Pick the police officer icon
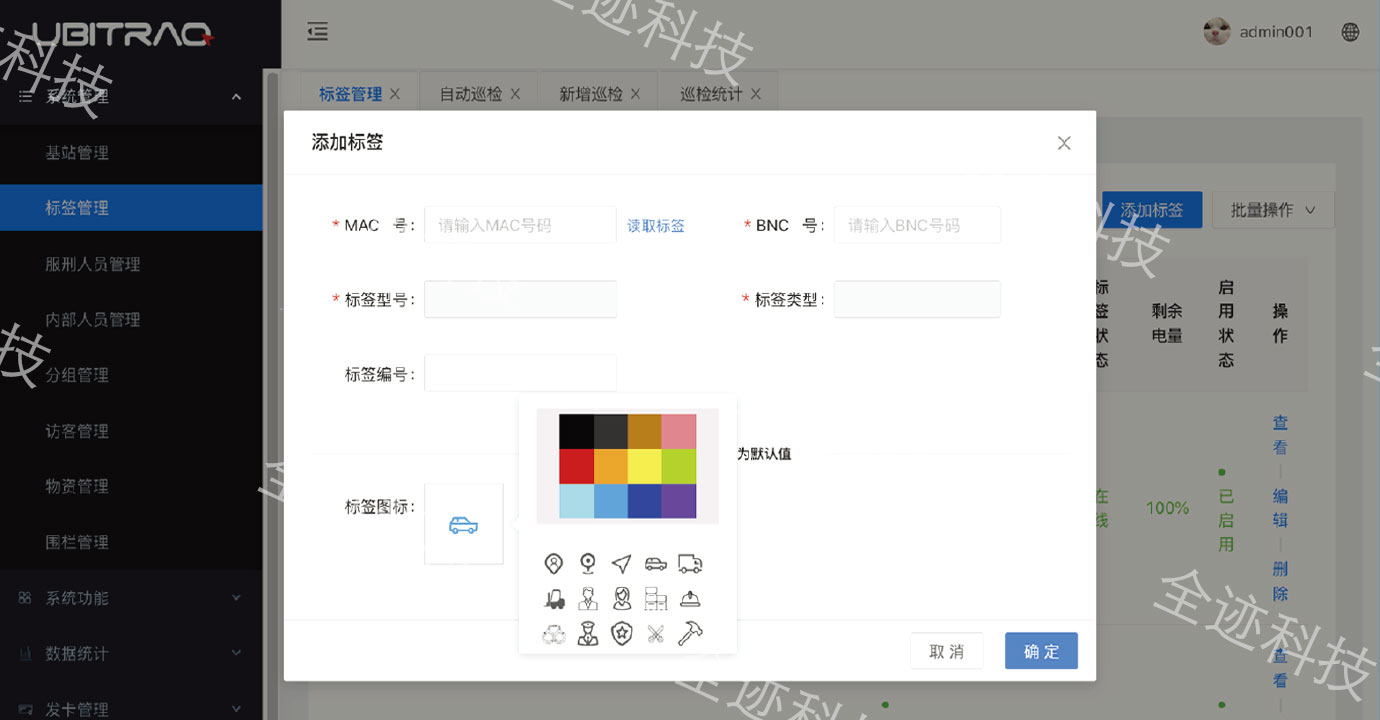Image resolution: width=1380 pixels, height=720 pixels. click(x=588, y=634)
